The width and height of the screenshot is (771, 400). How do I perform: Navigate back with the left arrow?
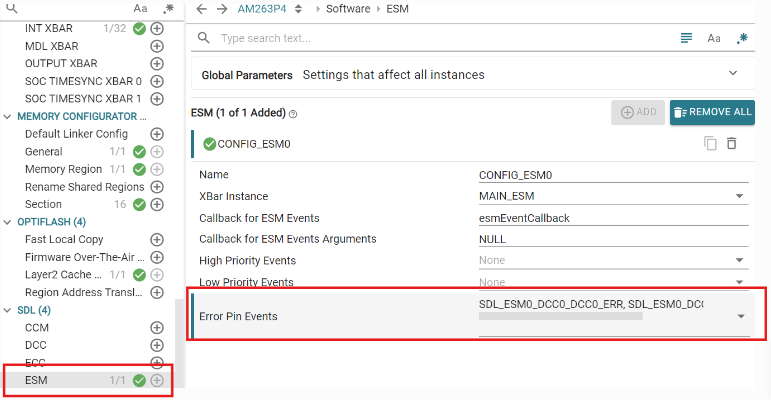coord(202,9)
